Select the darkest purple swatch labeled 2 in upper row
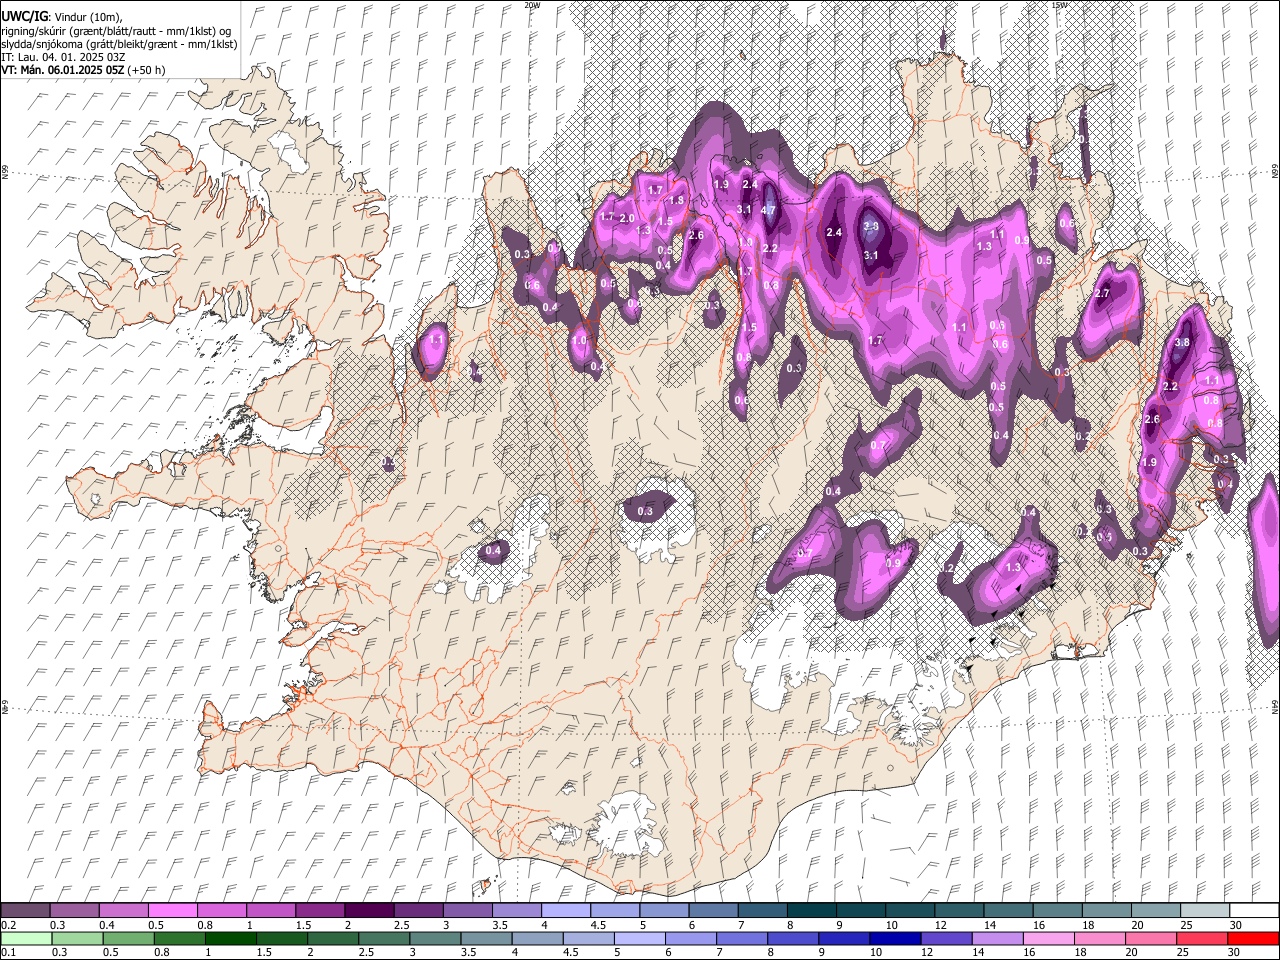1280x960 pixels. [368, 911]
